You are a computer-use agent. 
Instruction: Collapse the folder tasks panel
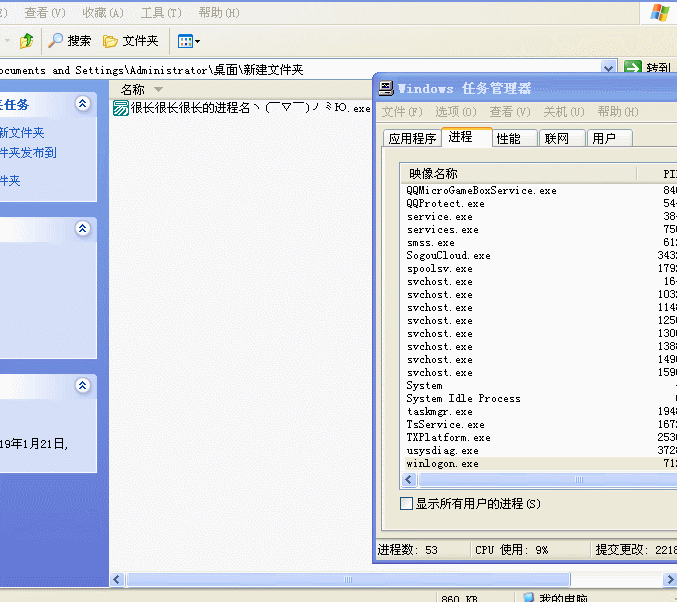82,104
